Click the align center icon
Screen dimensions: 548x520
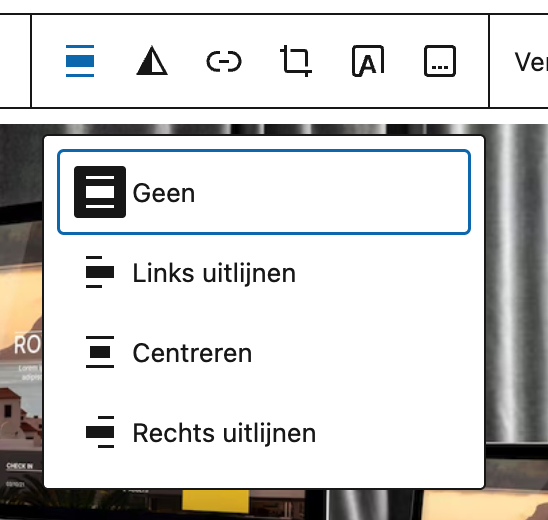point(100,352)
